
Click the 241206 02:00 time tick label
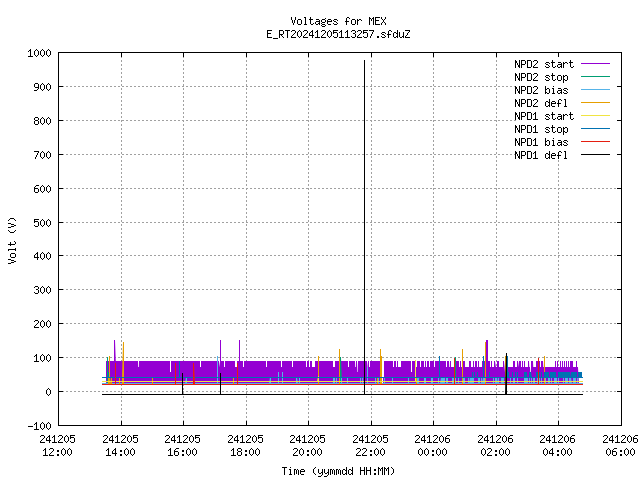point(495,446)
